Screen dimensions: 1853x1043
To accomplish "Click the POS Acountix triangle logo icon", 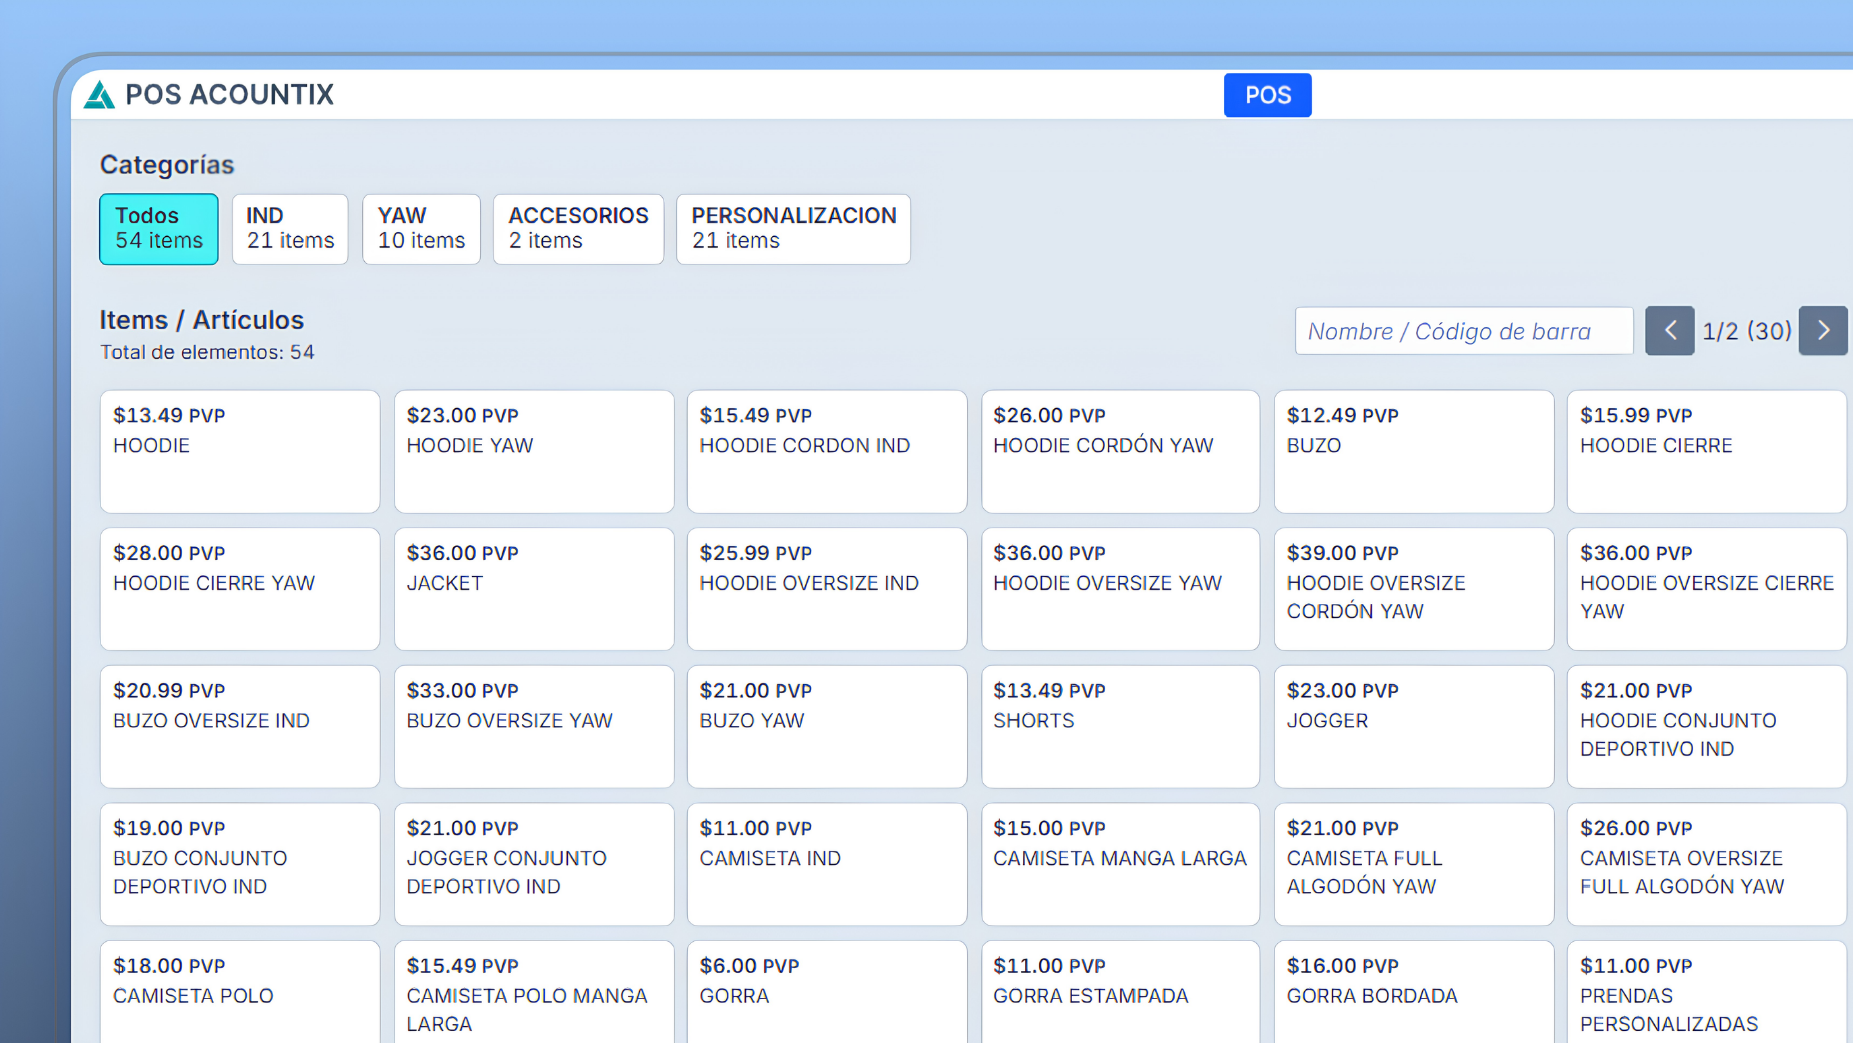I will (x=99, y=95).
